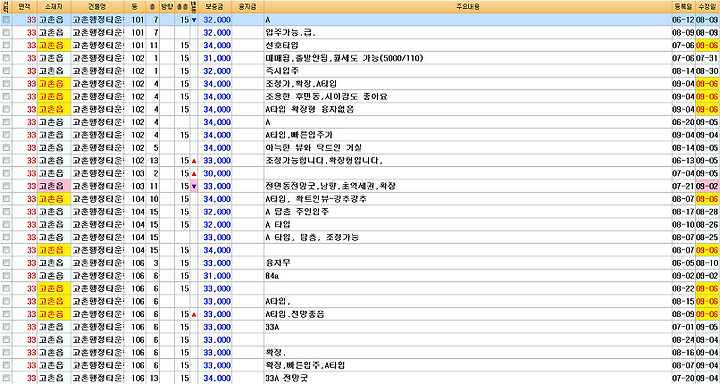Click the 조용한 후면동 note cell
This screenshot has width=720, height=384.
click(327, 97)
